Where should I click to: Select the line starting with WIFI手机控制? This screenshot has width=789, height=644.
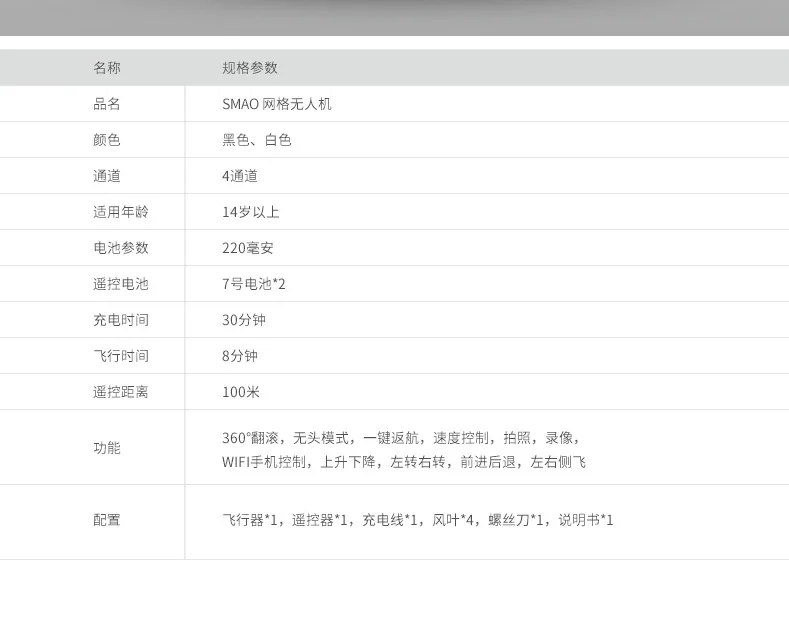[404, 461]
